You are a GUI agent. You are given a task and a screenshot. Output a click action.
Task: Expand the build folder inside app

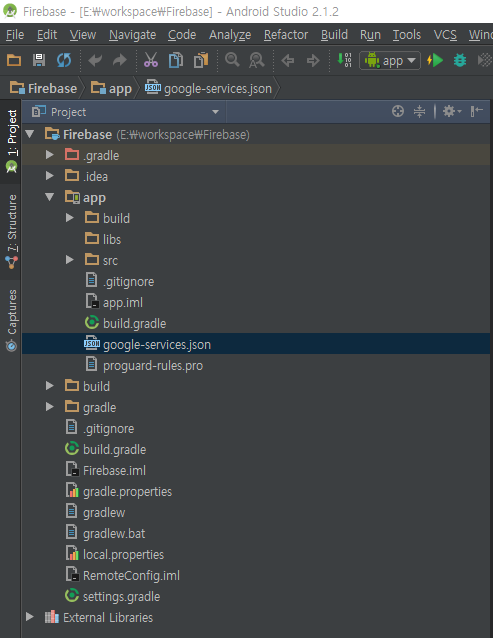tap(70, 218)
